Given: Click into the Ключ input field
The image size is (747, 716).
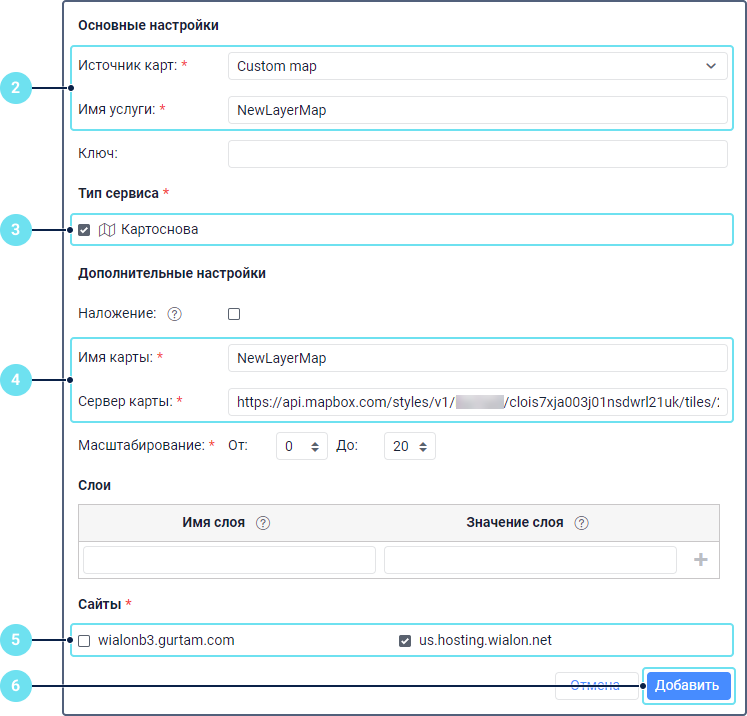Looking at the screenshot, I should [477, 154].
